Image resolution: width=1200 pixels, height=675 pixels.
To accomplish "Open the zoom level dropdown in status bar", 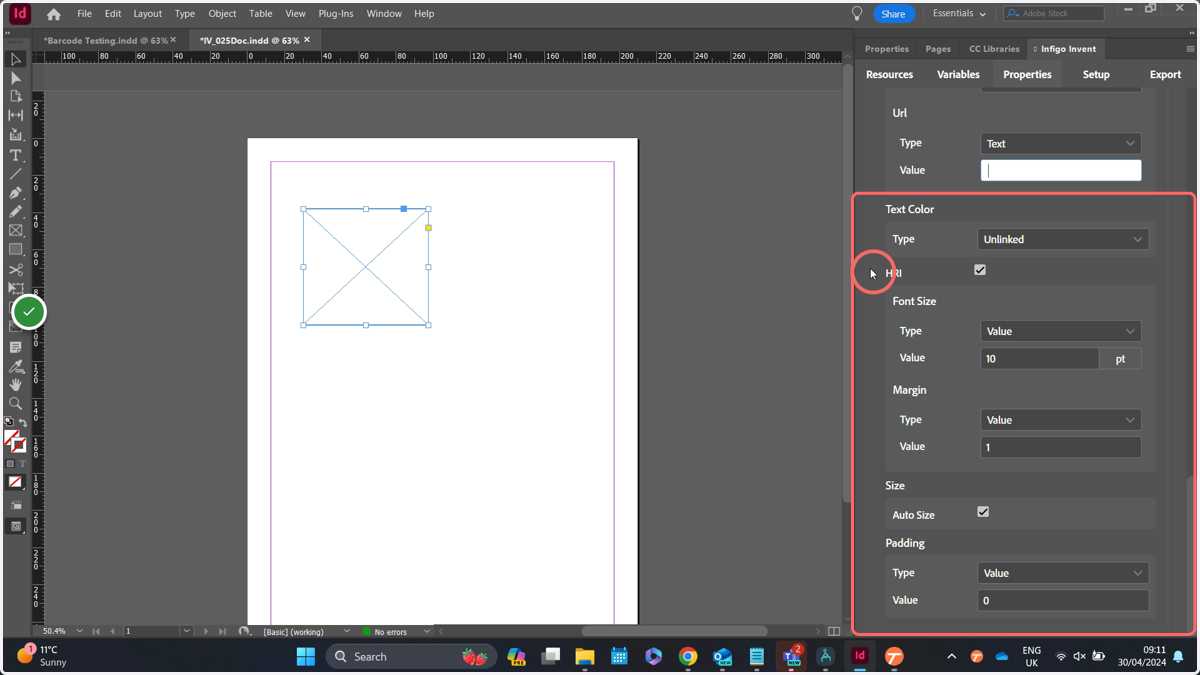I will (80, 631).
